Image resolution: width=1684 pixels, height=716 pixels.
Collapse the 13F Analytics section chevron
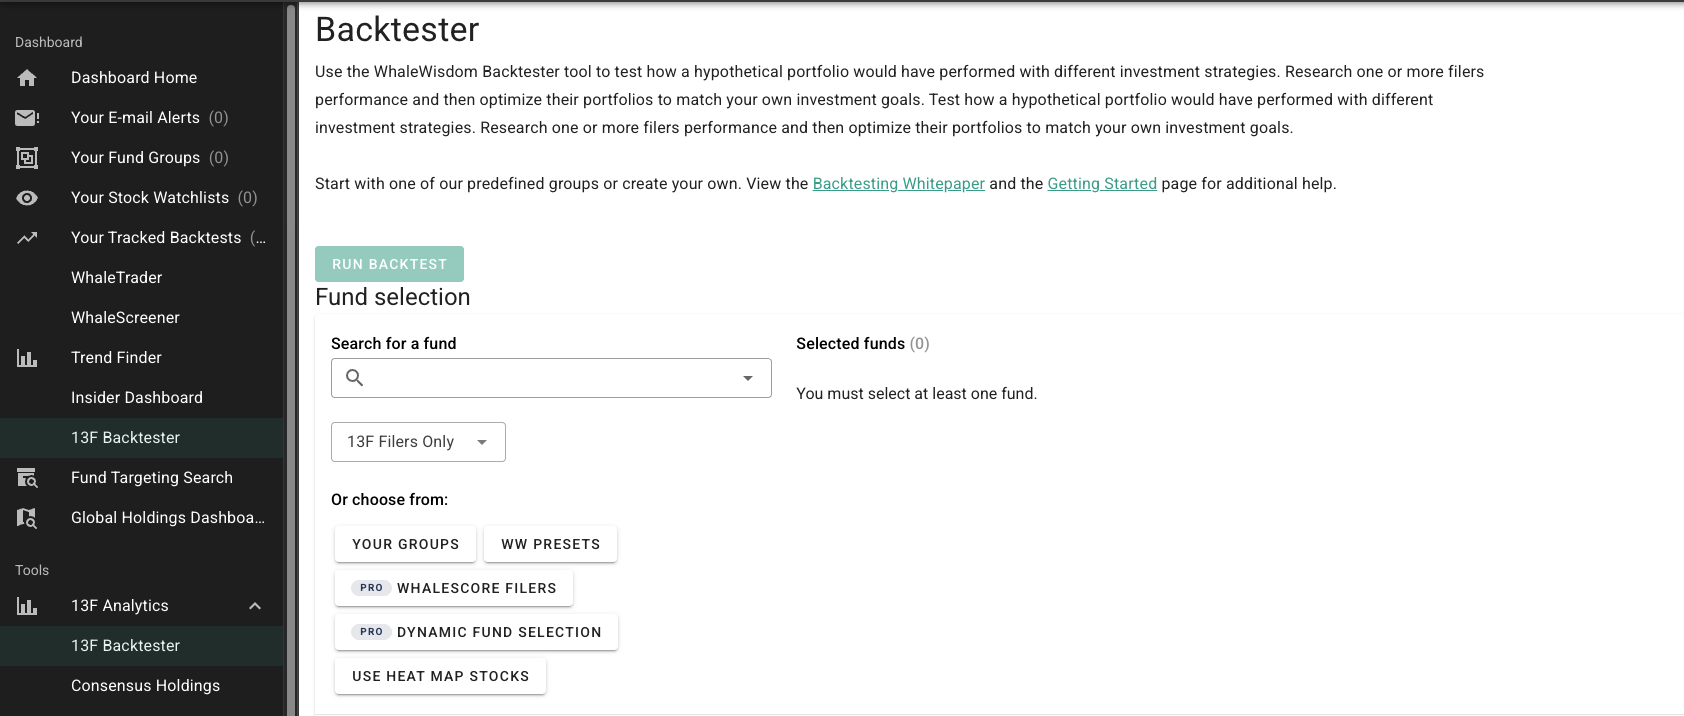pyautogui.click(x=255, y=606)
